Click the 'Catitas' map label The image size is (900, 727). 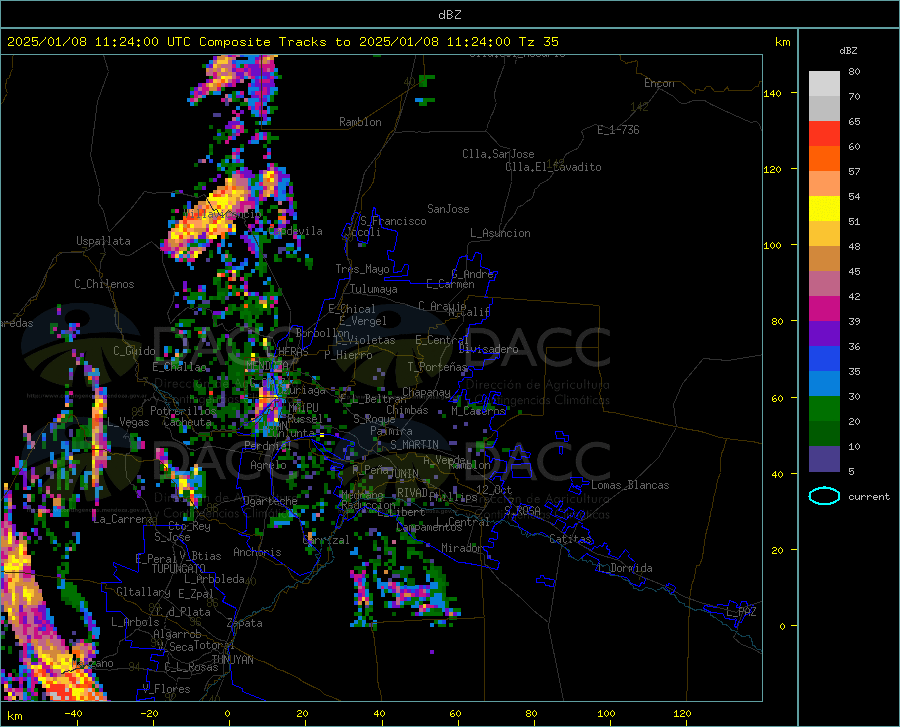(x=570, y=539)
